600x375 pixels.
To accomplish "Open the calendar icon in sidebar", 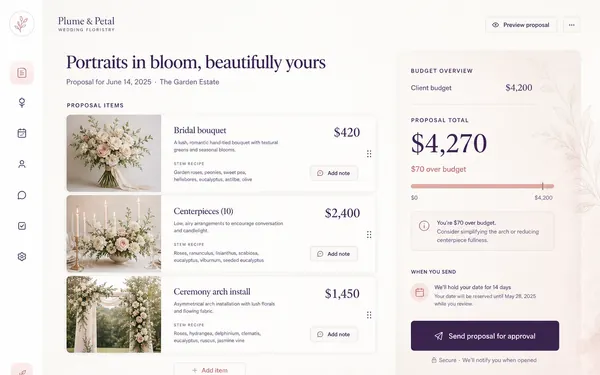I will coord(22,133).
